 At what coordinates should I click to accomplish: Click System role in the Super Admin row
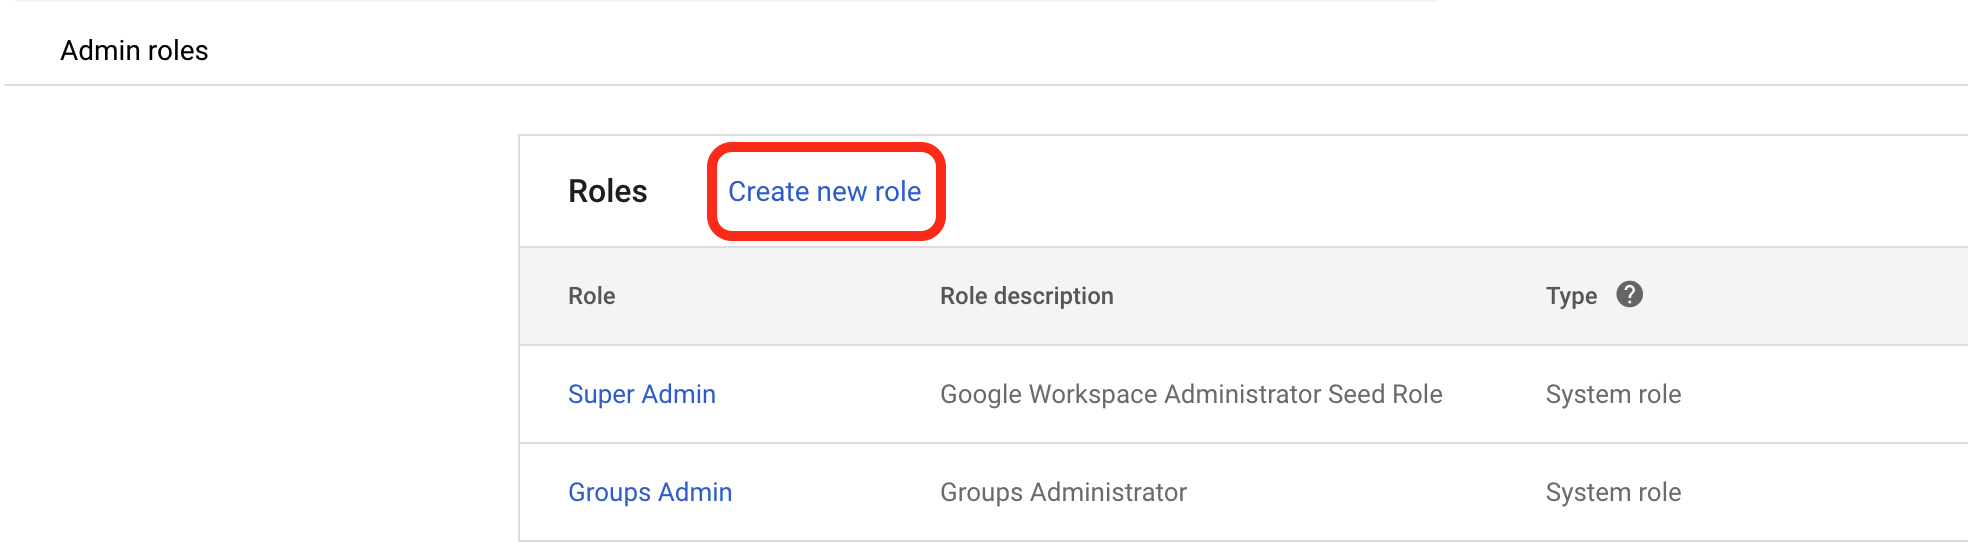(1613, 394)
